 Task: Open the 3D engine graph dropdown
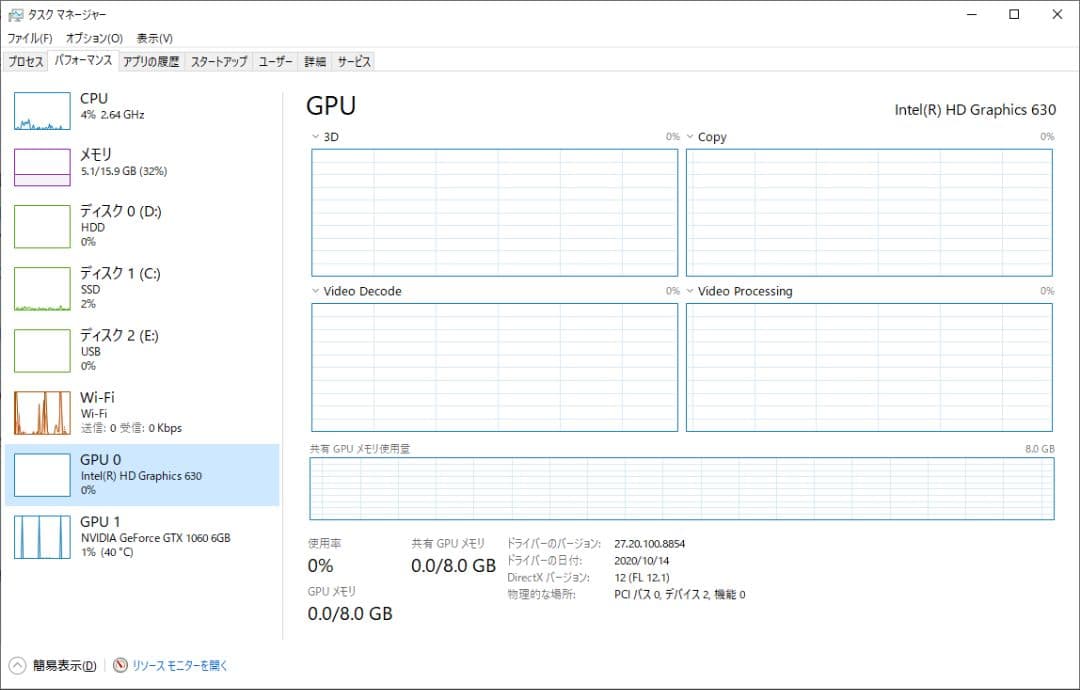316,137
